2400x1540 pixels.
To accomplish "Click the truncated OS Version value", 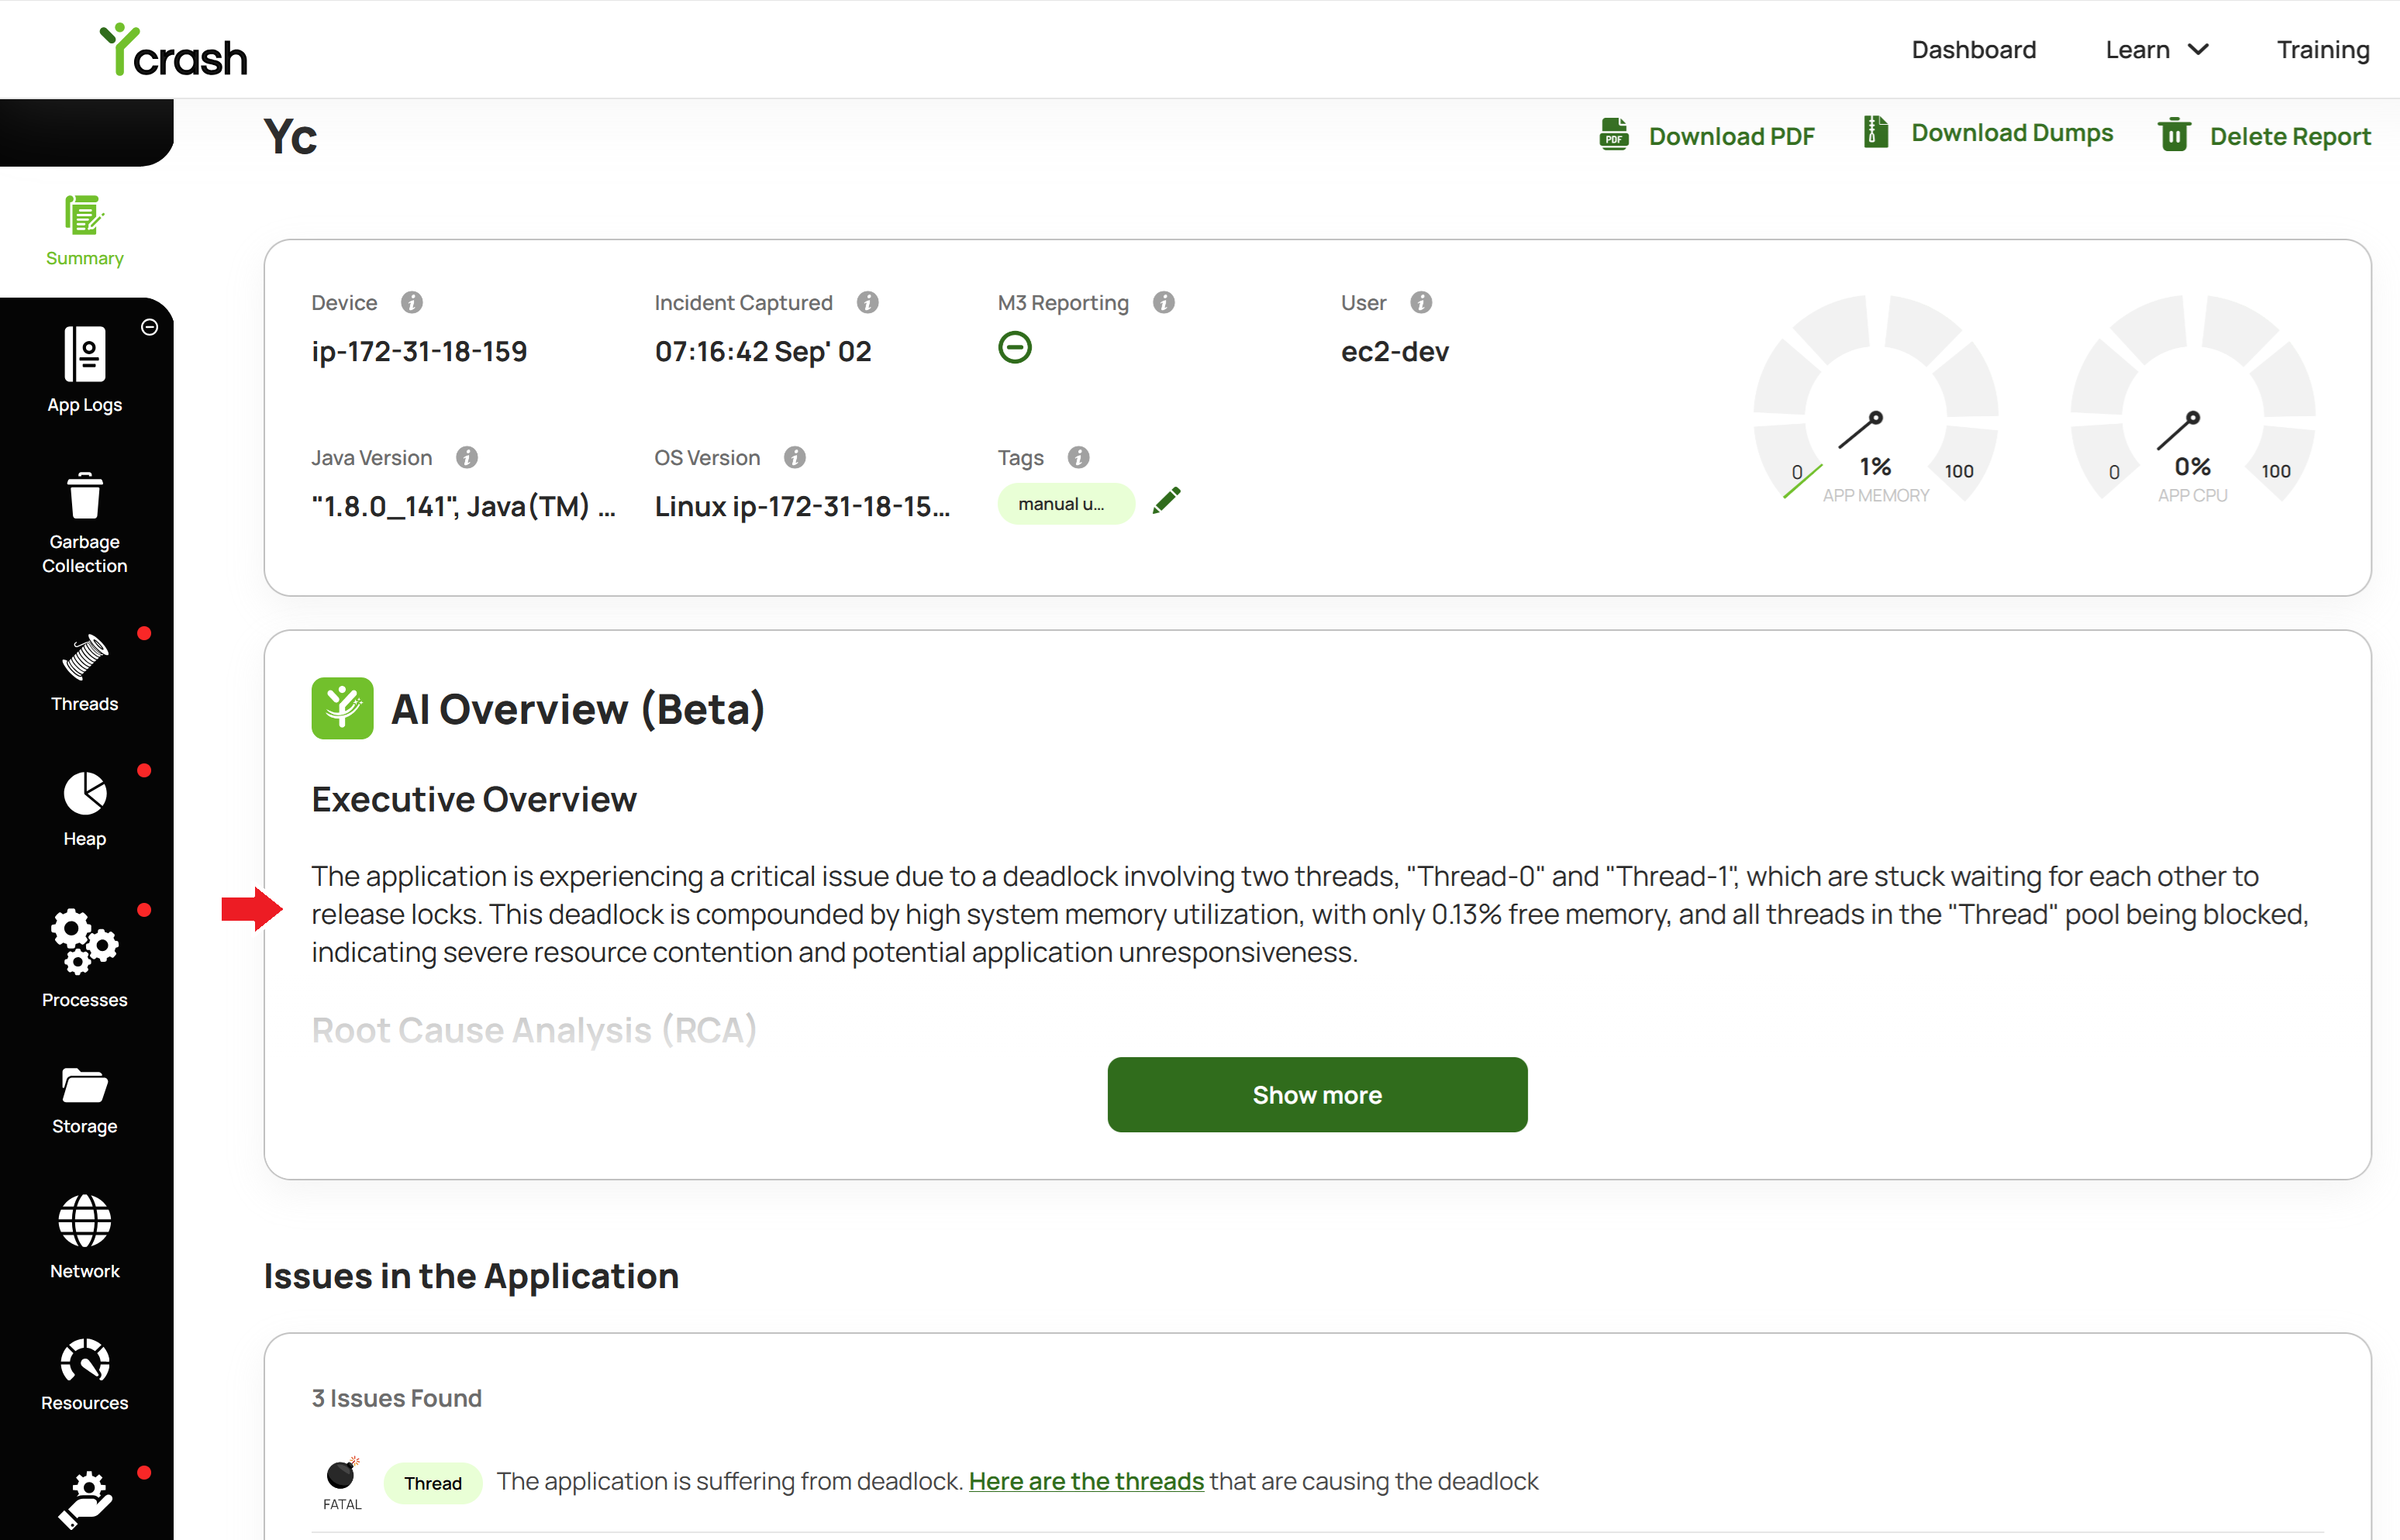I will tap(802, 507).
